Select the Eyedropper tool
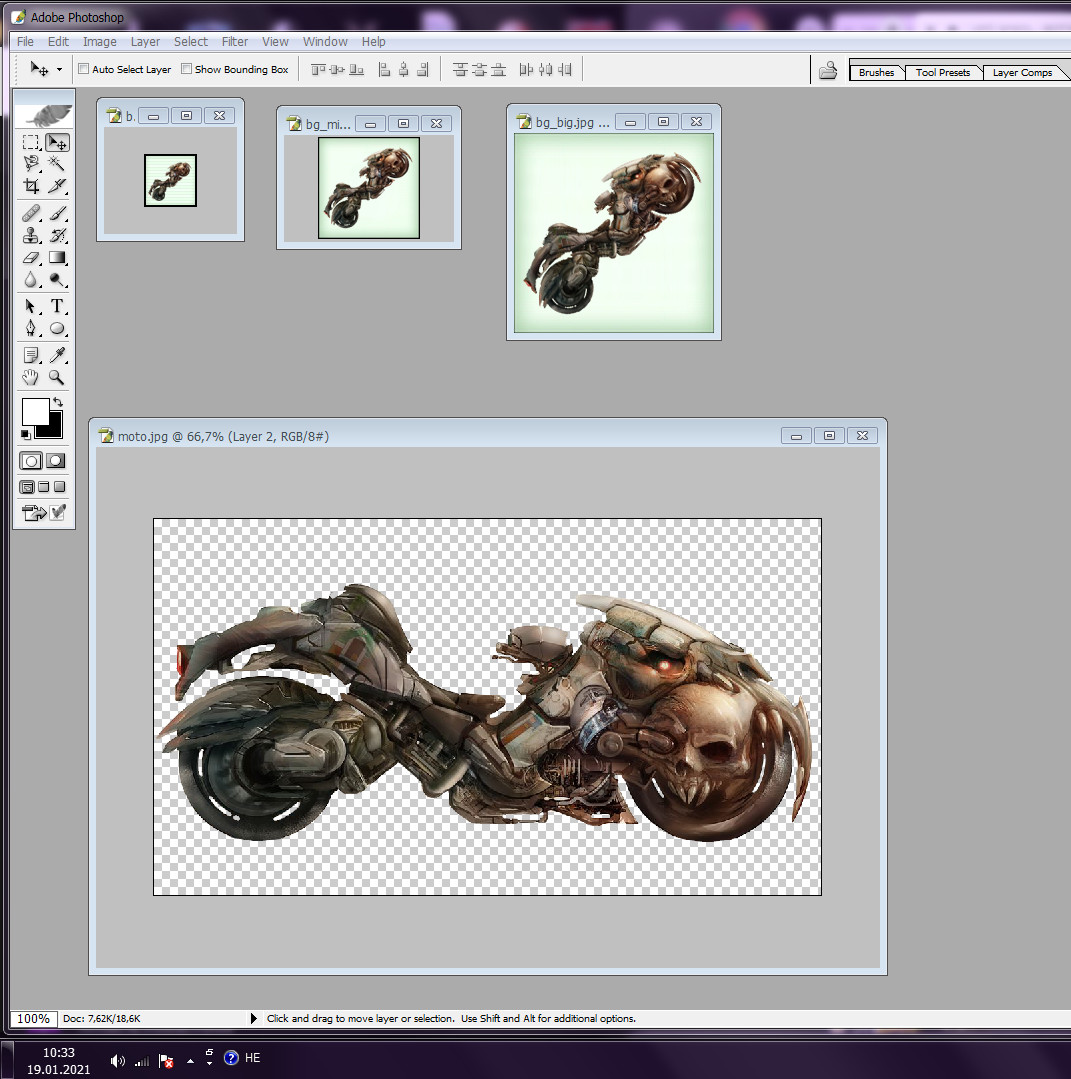 coord(57,355)
